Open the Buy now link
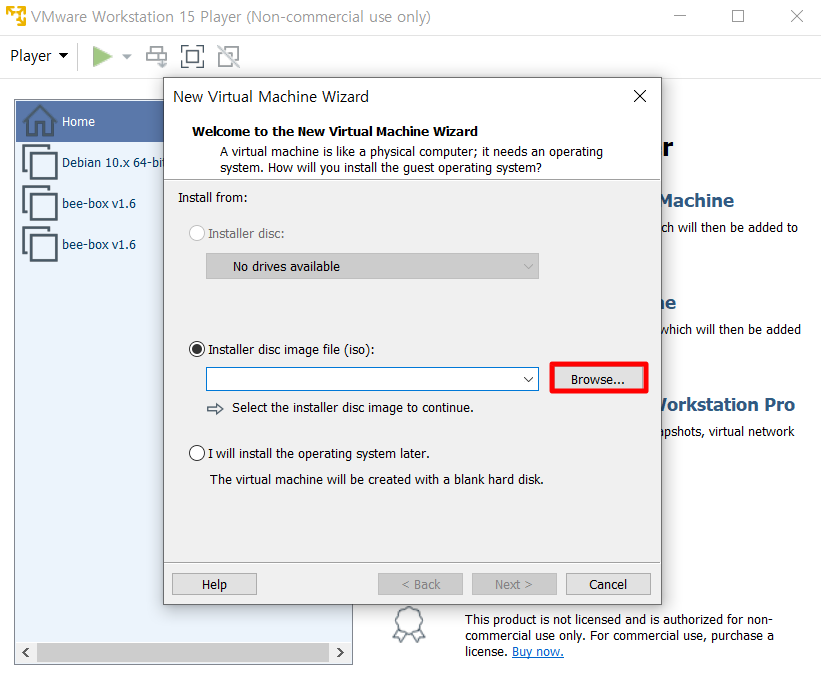 (x=538, y=651)
